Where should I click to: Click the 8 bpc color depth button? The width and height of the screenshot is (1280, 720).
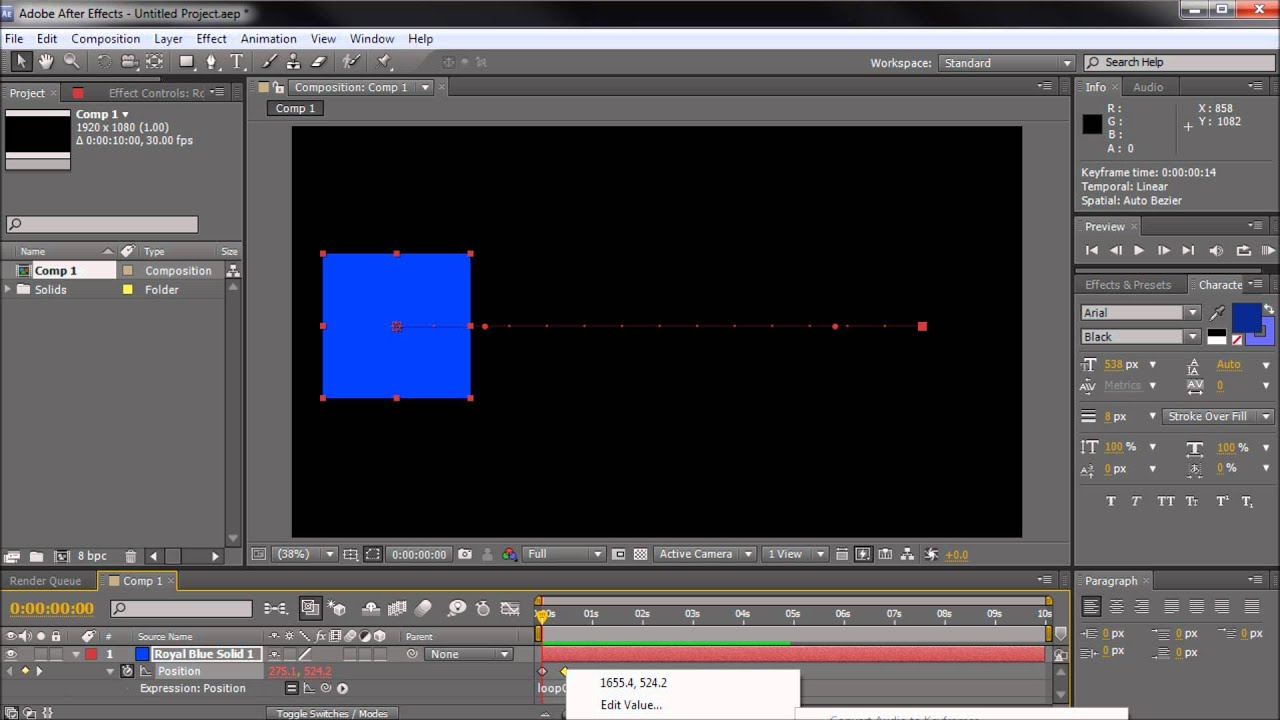(92, 556)
